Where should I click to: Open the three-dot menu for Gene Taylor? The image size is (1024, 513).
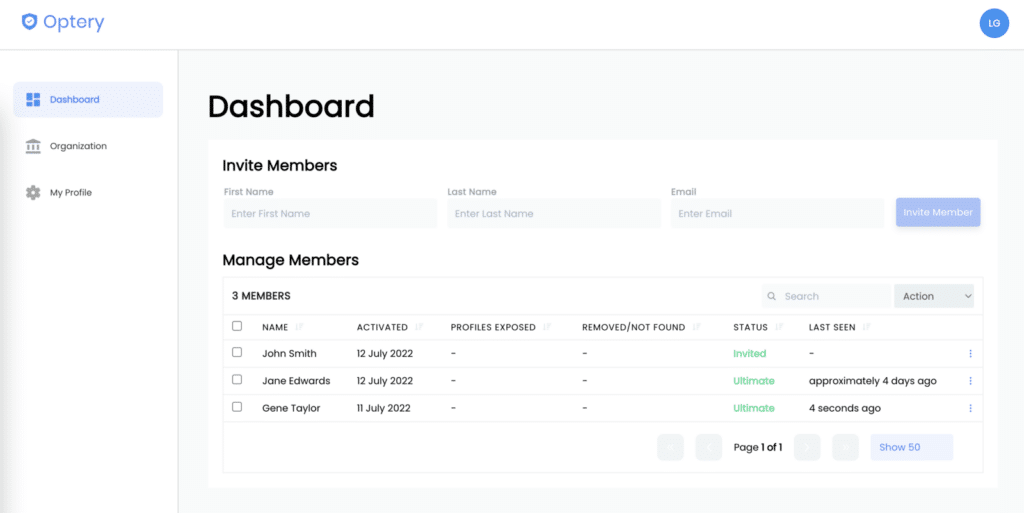pos(970,409)
